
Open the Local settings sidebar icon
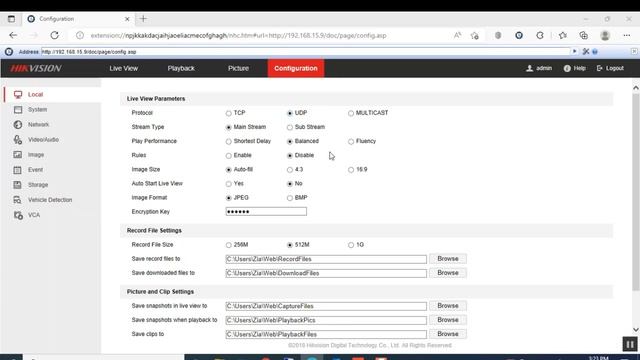click(18, 95)
